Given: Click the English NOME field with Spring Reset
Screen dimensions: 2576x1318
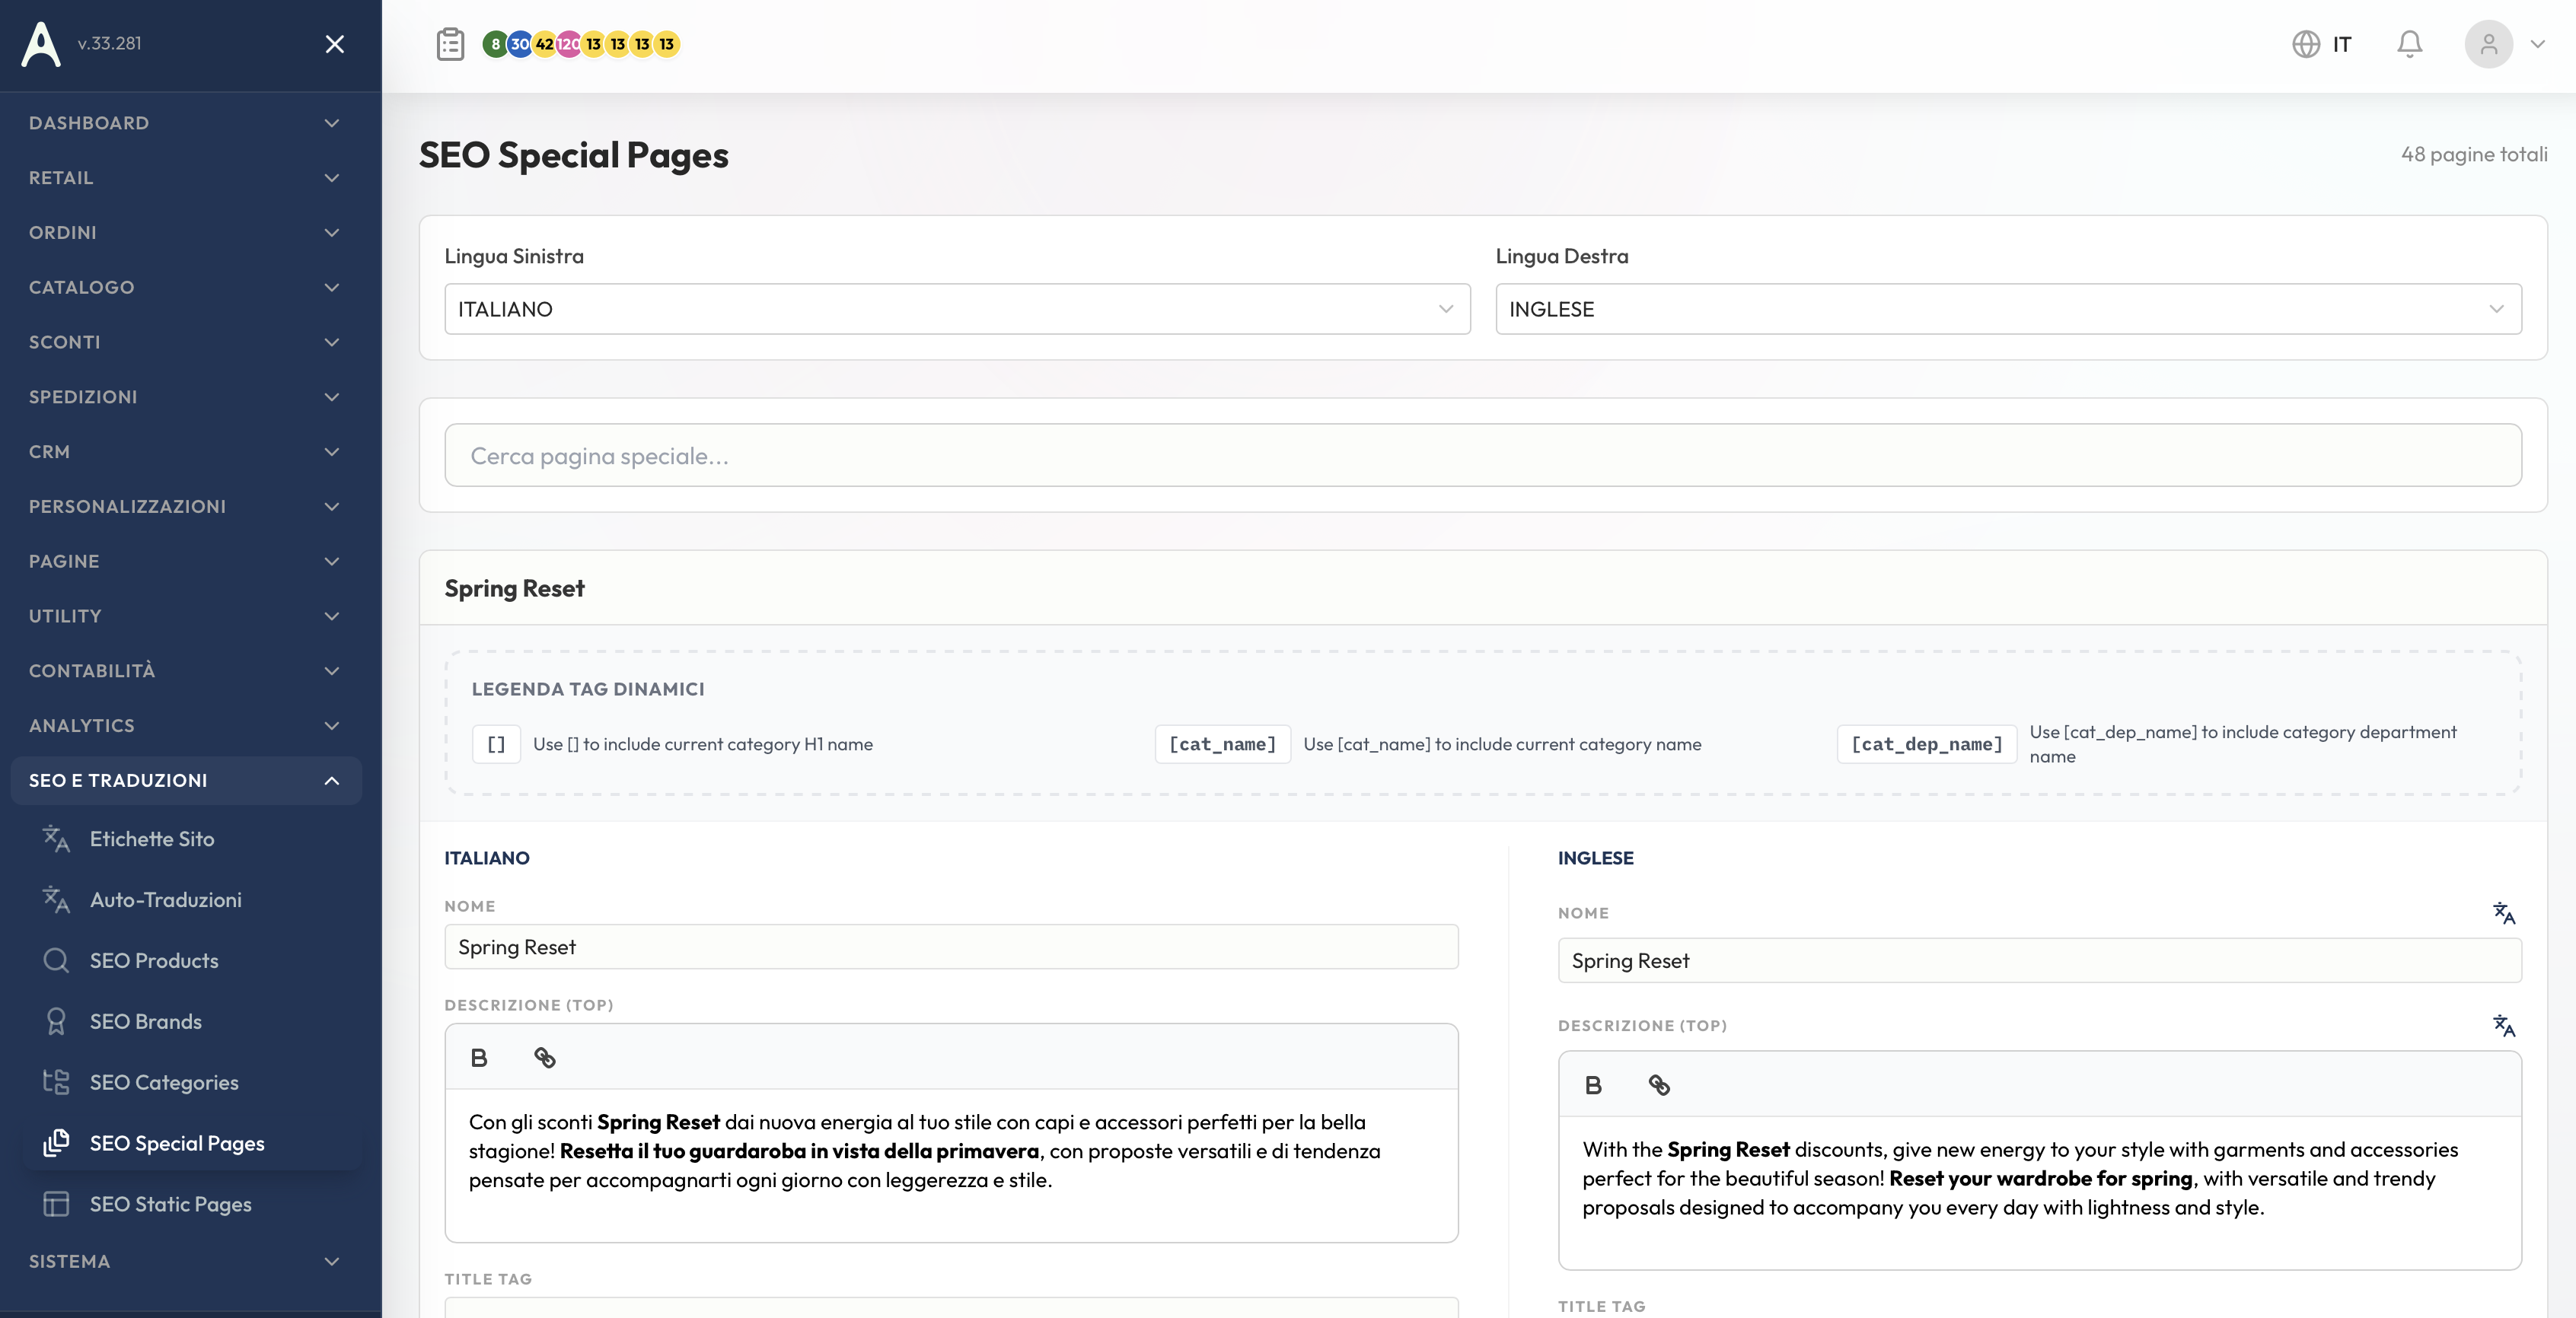Looking at the screenshot, I should 2039,961.
